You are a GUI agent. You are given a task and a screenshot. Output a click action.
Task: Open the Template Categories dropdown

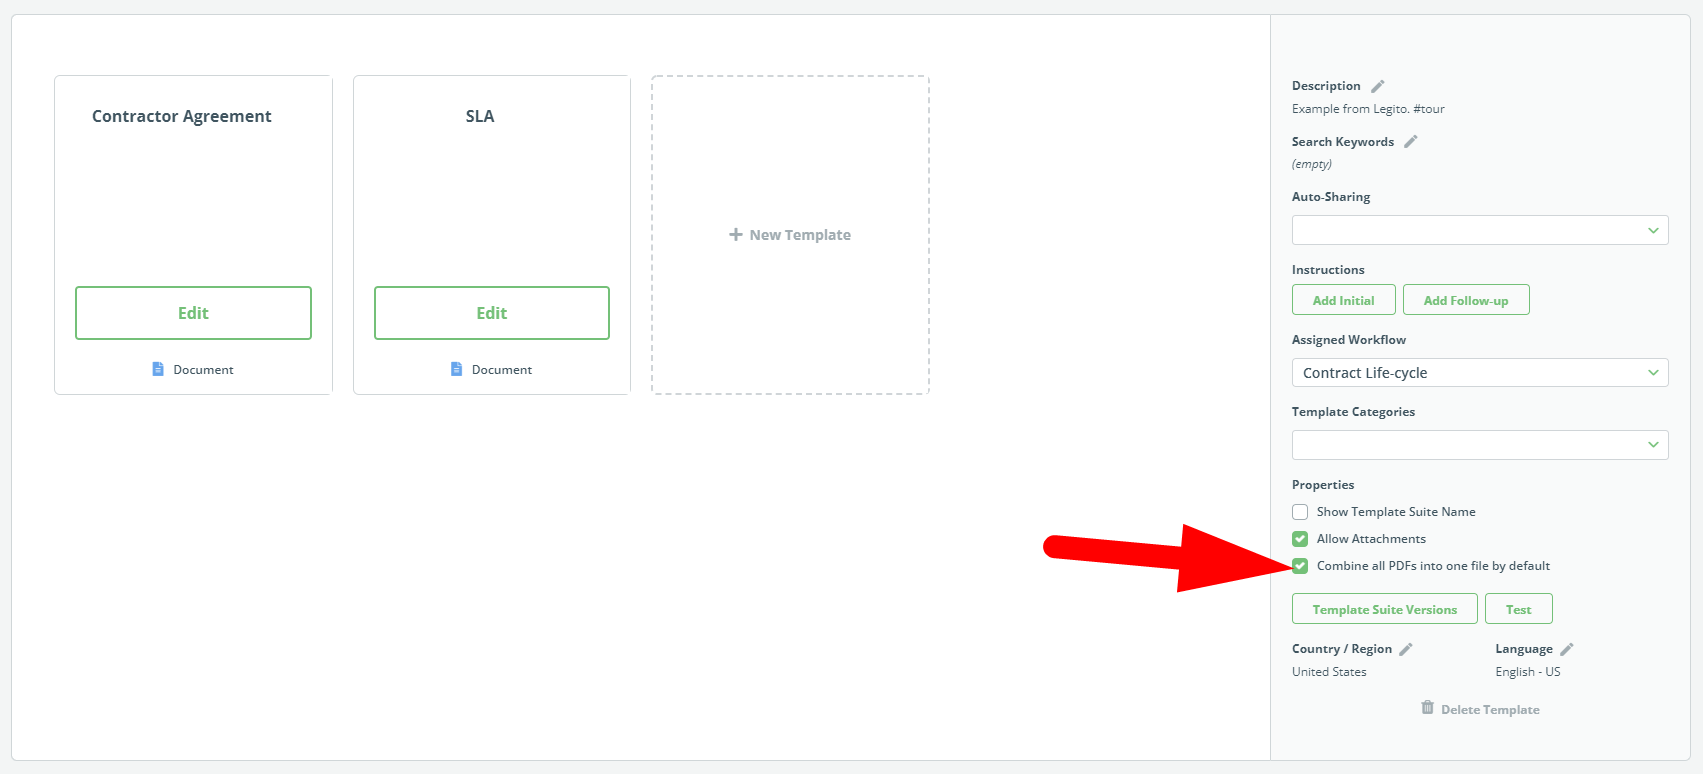click(x=1480, y=445)
